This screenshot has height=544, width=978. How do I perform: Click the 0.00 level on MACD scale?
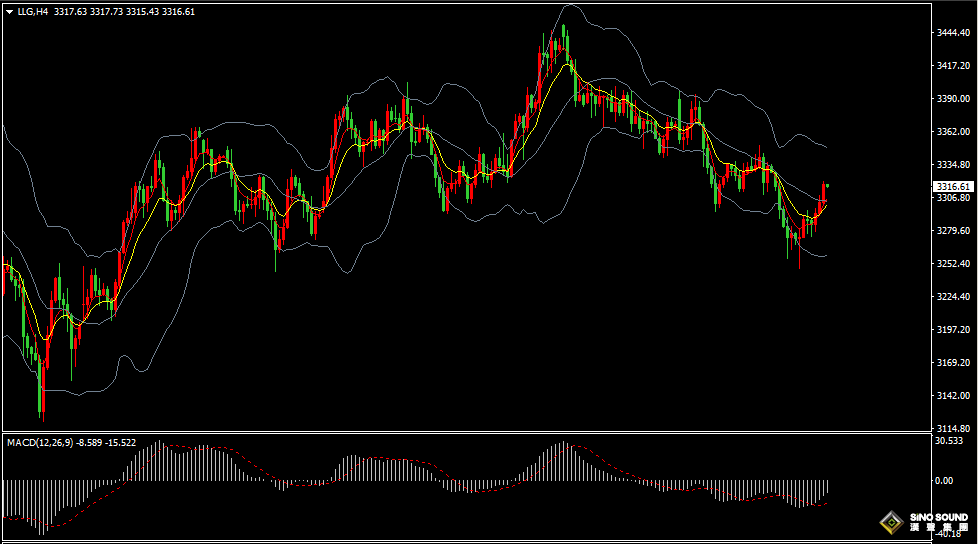943,480
